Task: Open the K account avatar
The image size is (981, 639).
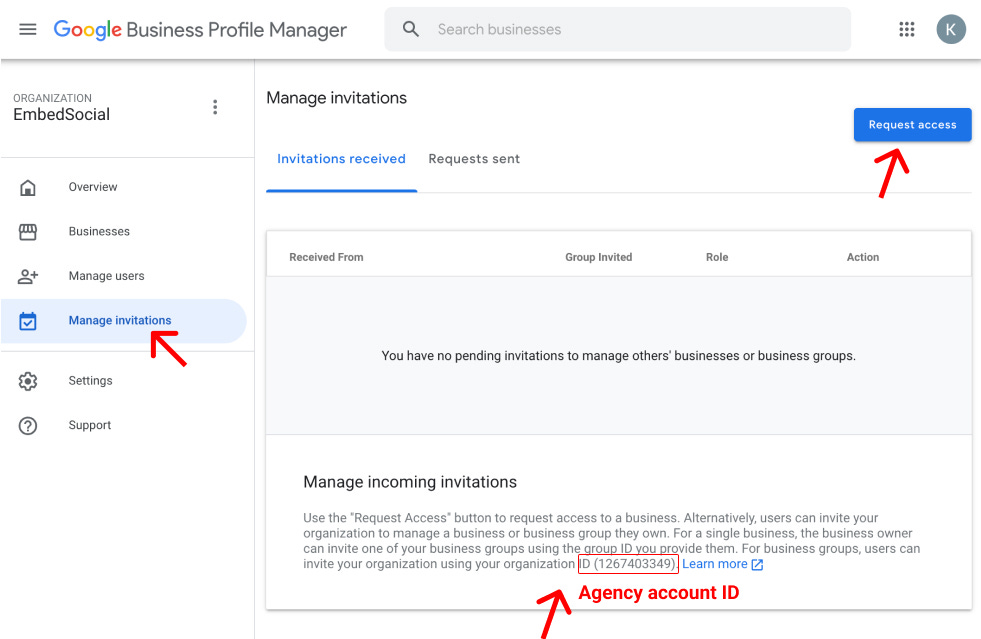Action: point(951,29)
